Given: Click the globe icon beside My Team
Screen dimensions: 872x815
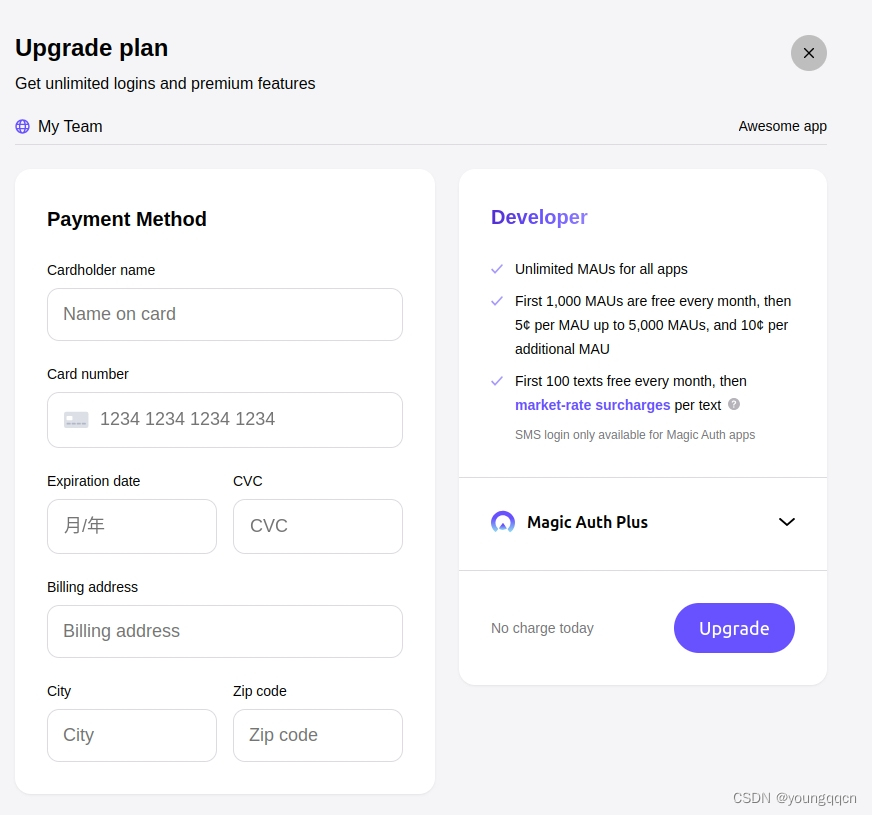Looking at the screenshot, I should pos(22,126).
